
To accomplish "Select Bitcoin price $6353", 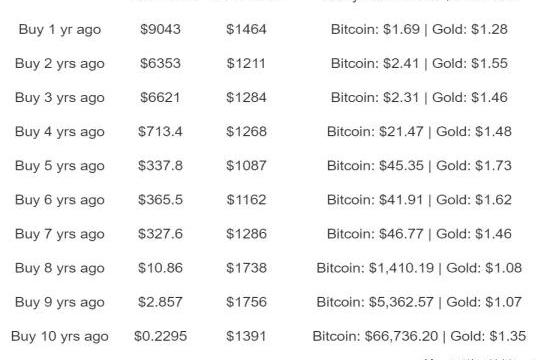I will [x=160, y=64].
